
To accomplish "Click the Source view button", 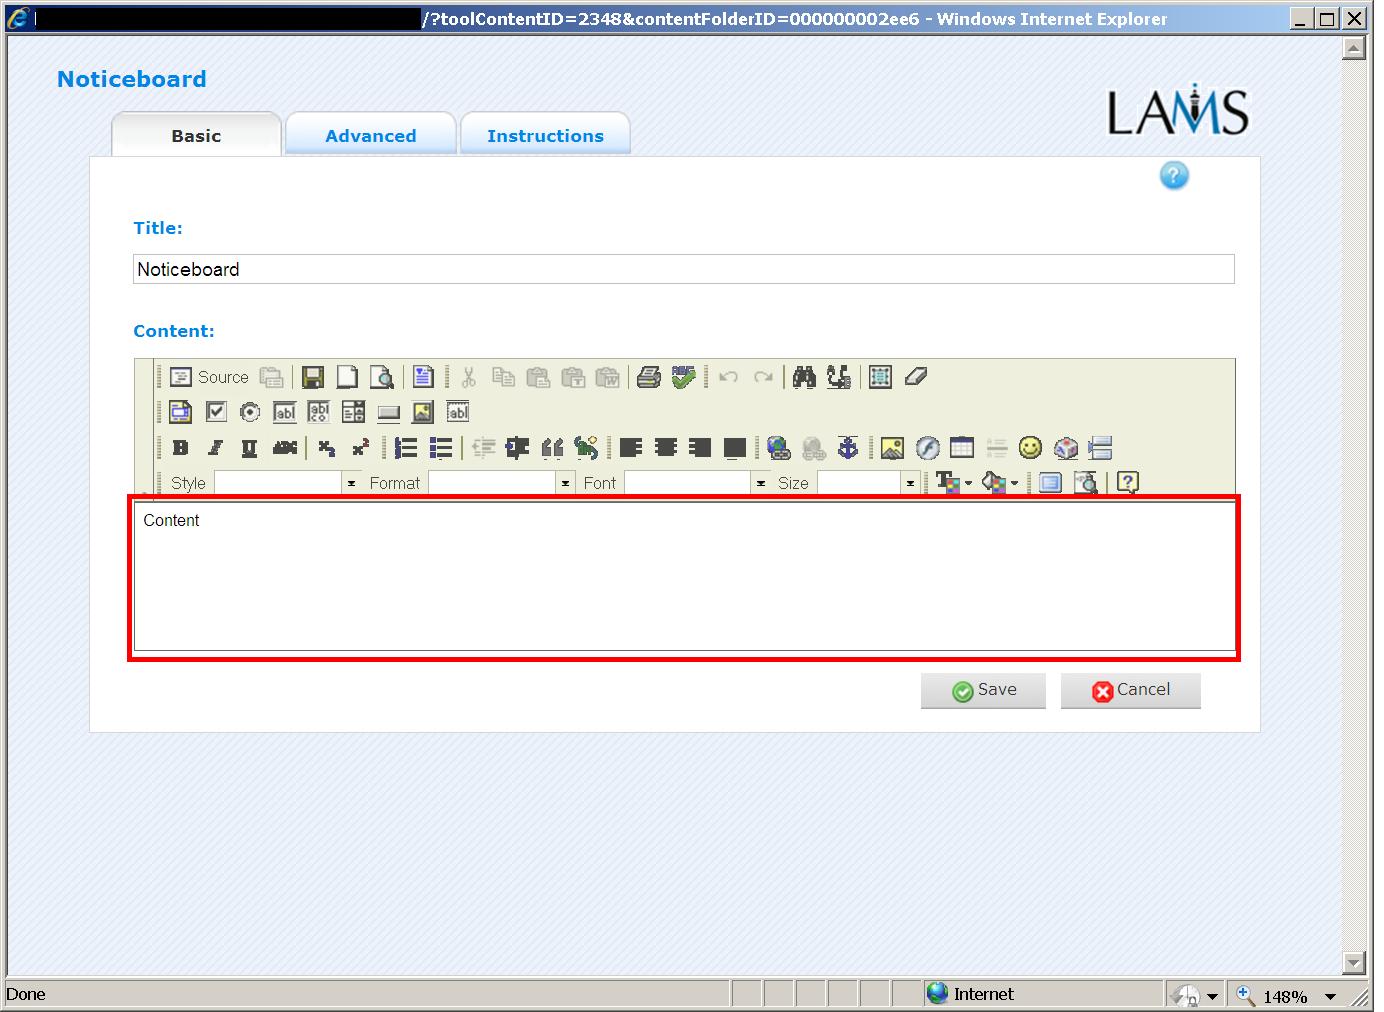I will point(209,377).
